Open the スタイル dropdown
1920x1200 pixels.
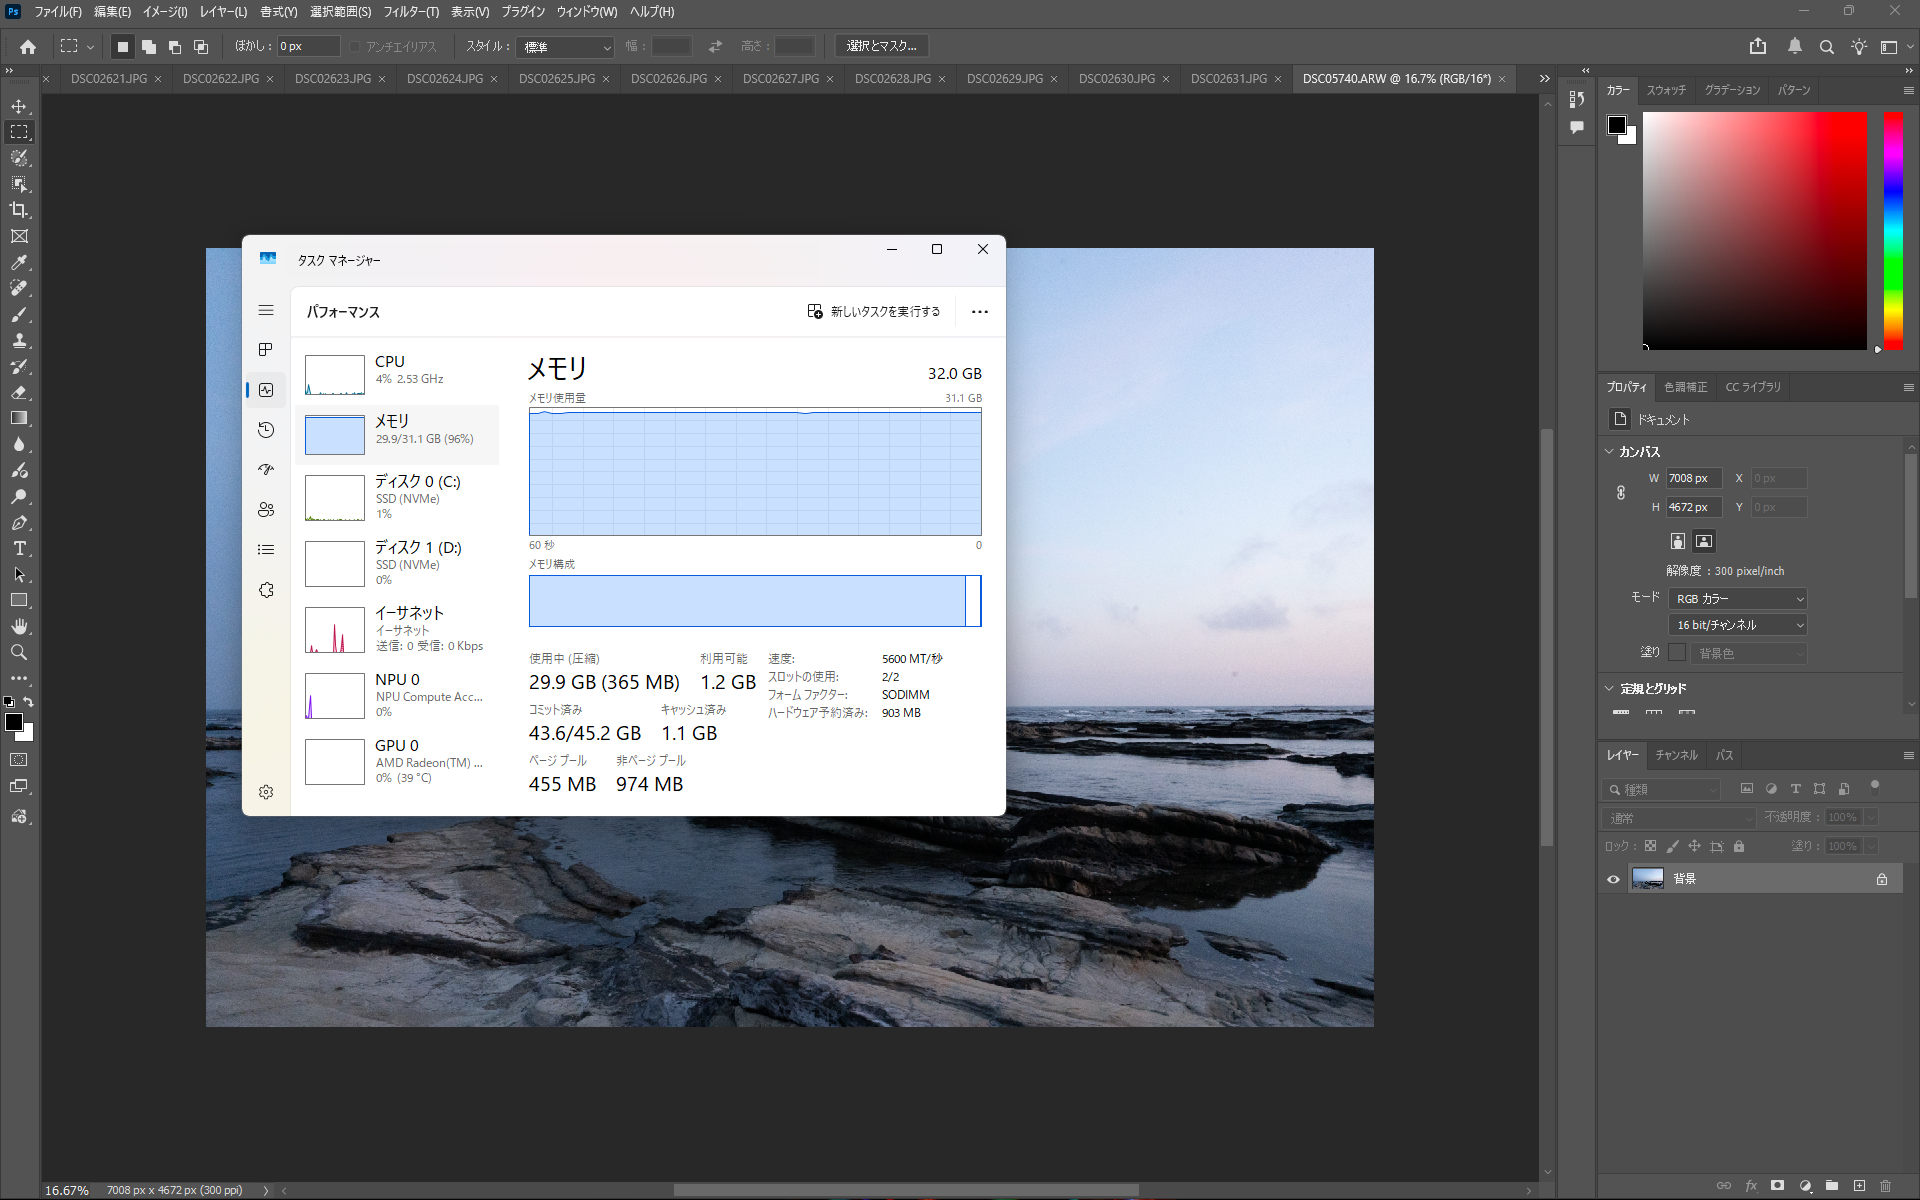pyautogui.click(x=566, y=47)
